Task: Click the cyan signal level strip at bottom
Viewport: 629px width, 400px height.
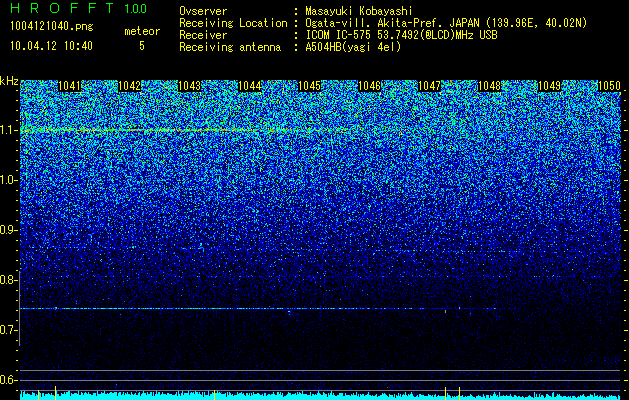Action: click(x=321, y=396)
